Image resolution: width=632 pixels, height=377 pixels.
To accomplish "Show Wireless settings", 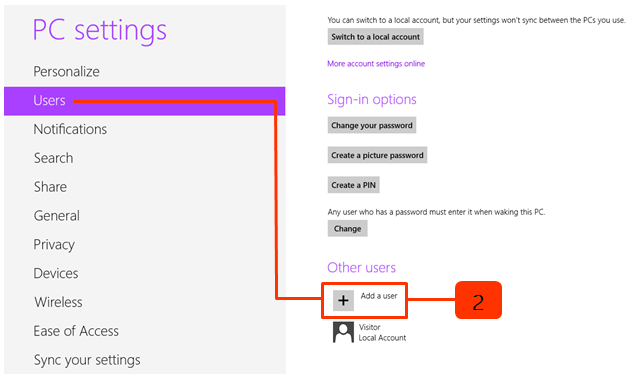I will coord(58,302).
